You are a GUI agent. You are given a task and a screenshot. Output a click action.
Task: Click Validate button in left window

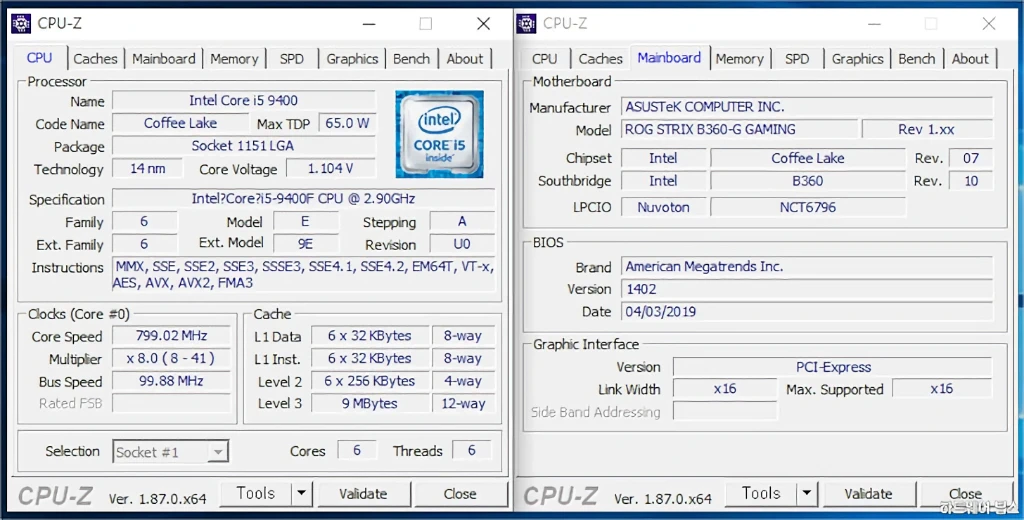coord(363,494)
